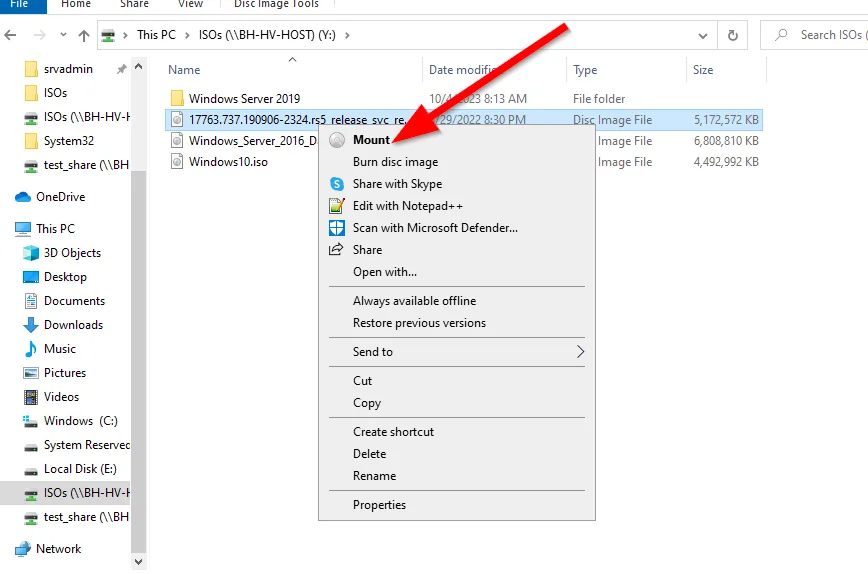Open the Disc Image Tools tab
The image size is (868, 574).
pos(276,4)
